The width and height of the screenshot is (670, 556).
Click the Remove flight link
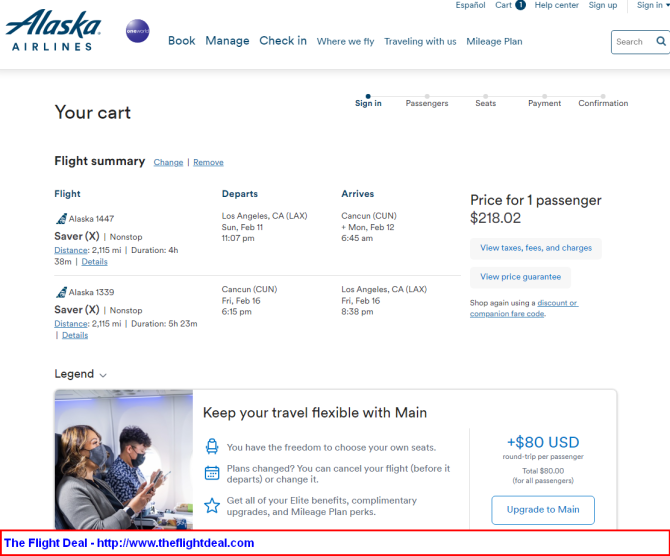point(209,162)
